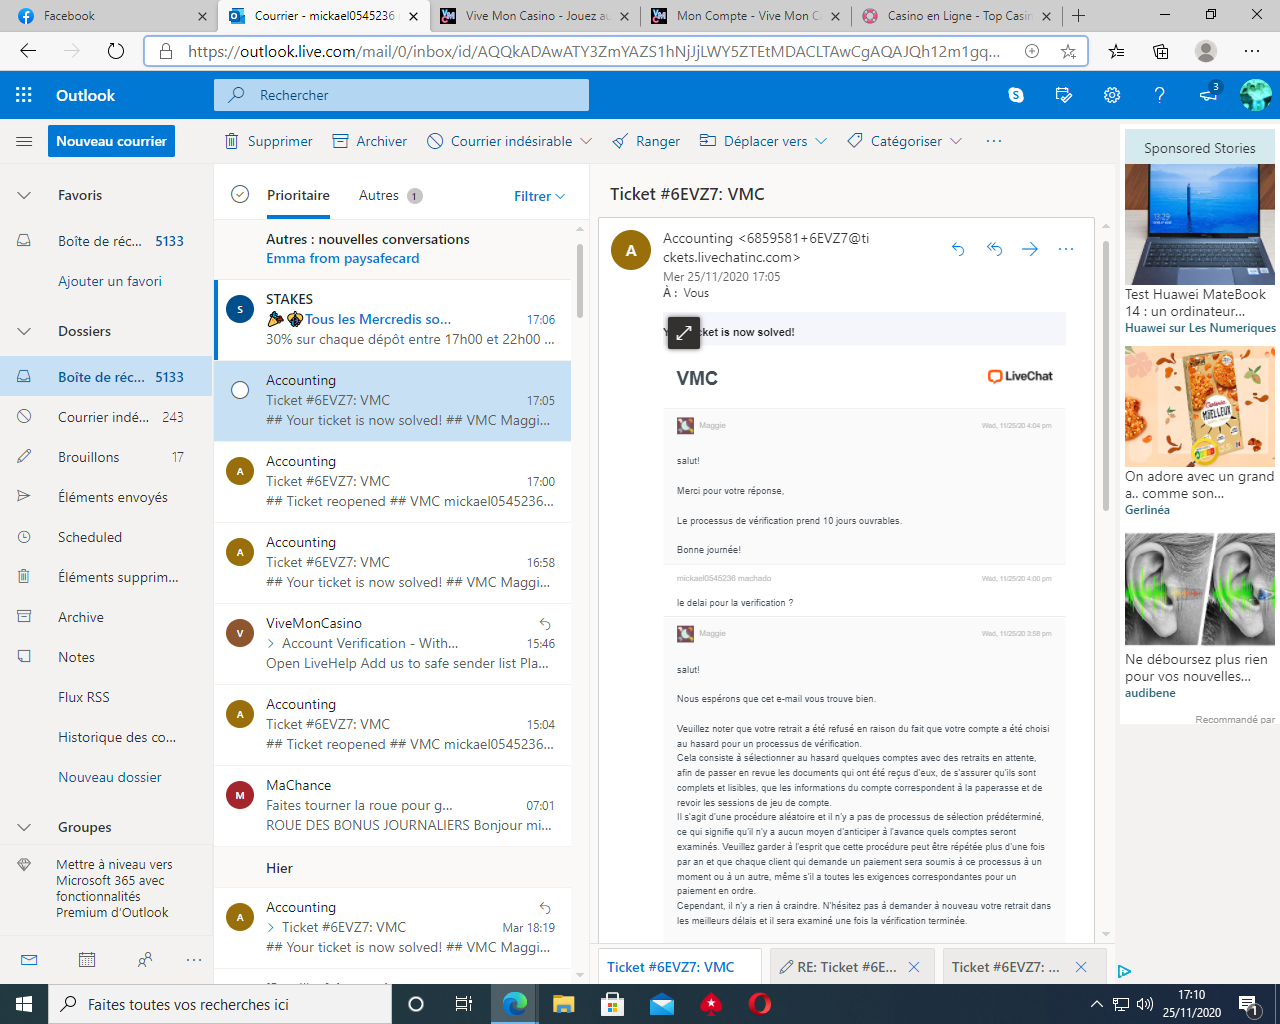Open Microsoft Store from the taskbar
The width and height of the screenshot is (1280, 1024).
[612, 1004]
